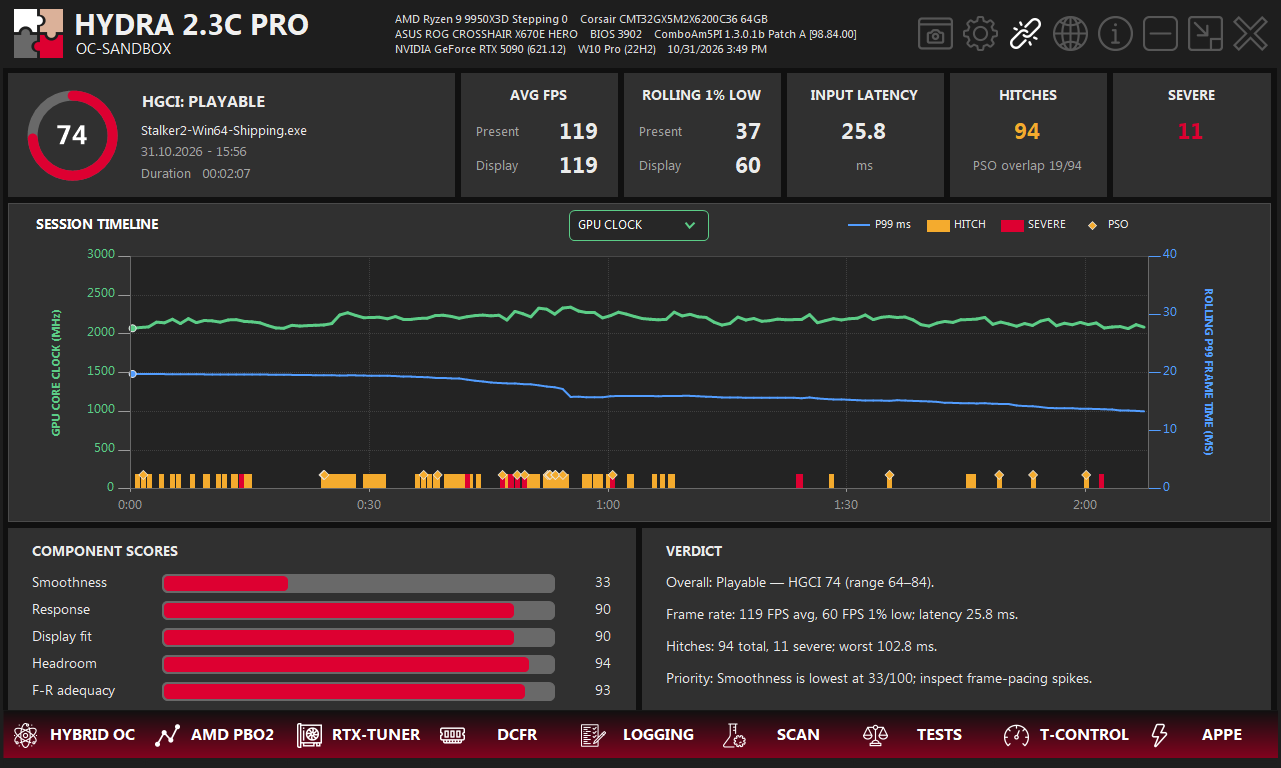Click the Hydra puzzle-piece logo
Screen dimensions: 1281x768
pyautogui.click(x=39, y=34)
